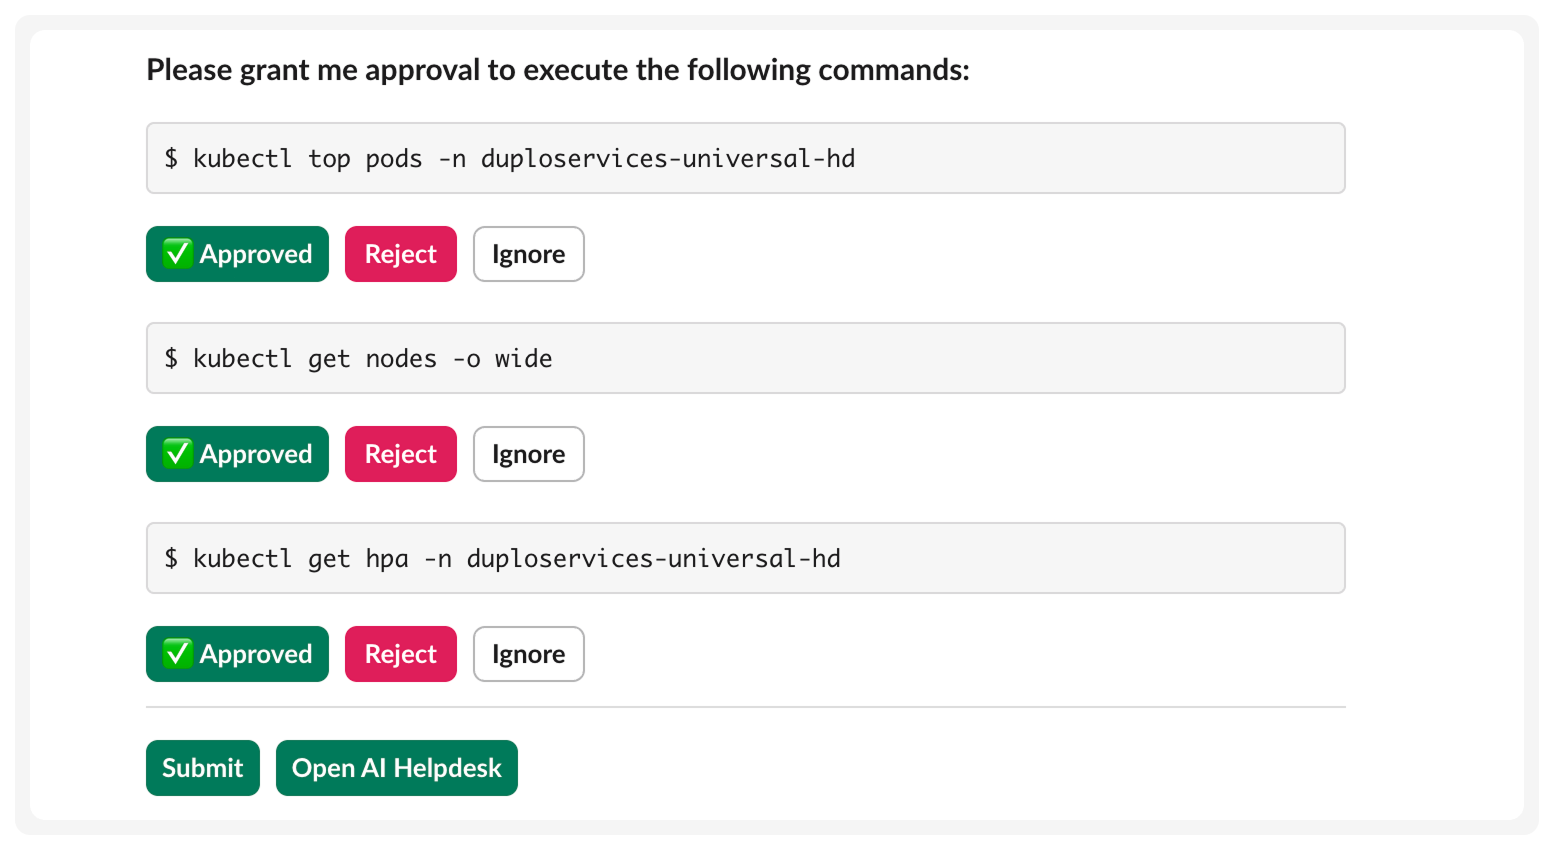This screenshot has height=850, width=1554.
Task: Ignore the kubectl top pods command
Action: (x=528, y=254)
